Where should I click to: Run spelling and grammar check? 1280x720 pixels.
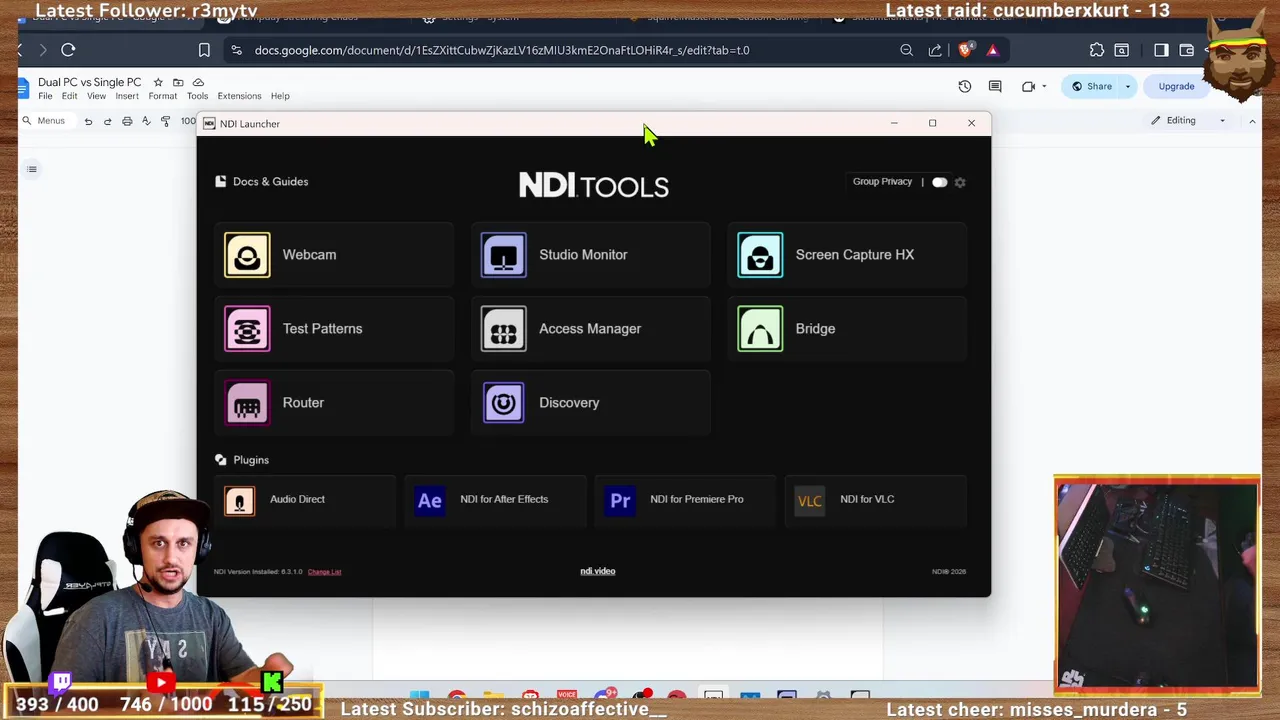[x=146, y=121]
